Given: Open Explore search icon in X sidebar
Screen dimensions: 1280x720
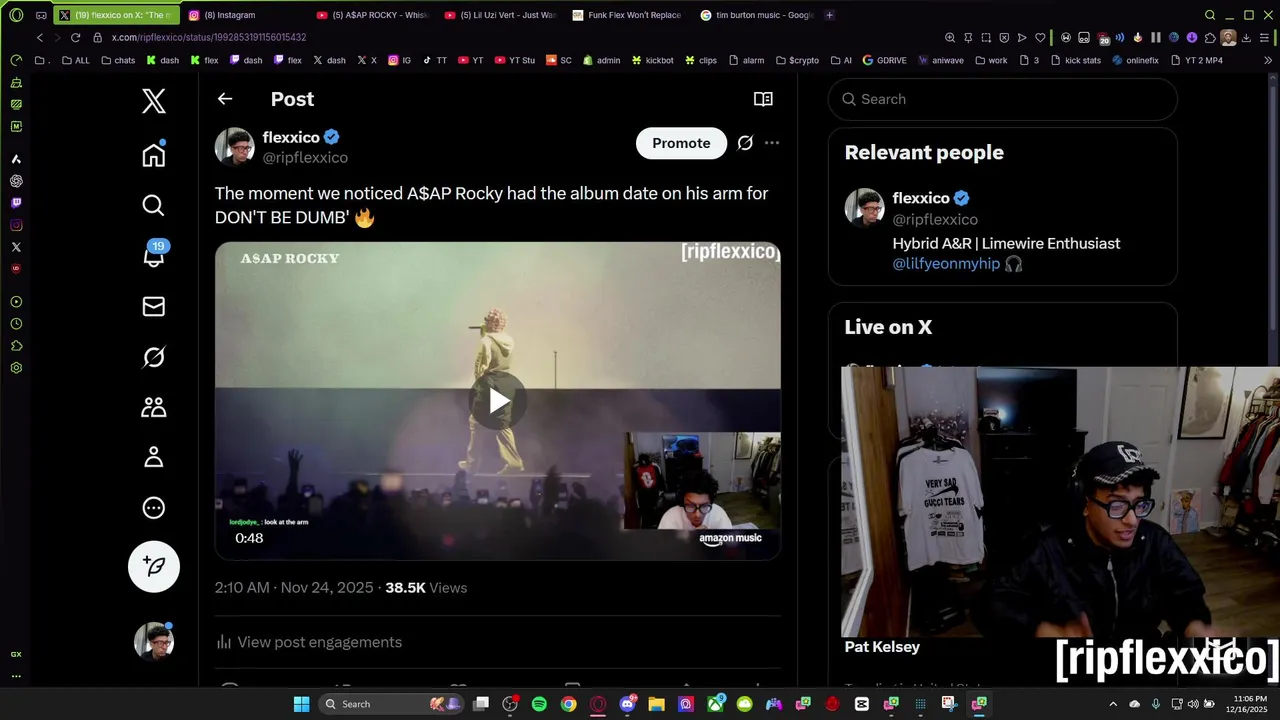Looking at the screenshot, I should [153, 205].
